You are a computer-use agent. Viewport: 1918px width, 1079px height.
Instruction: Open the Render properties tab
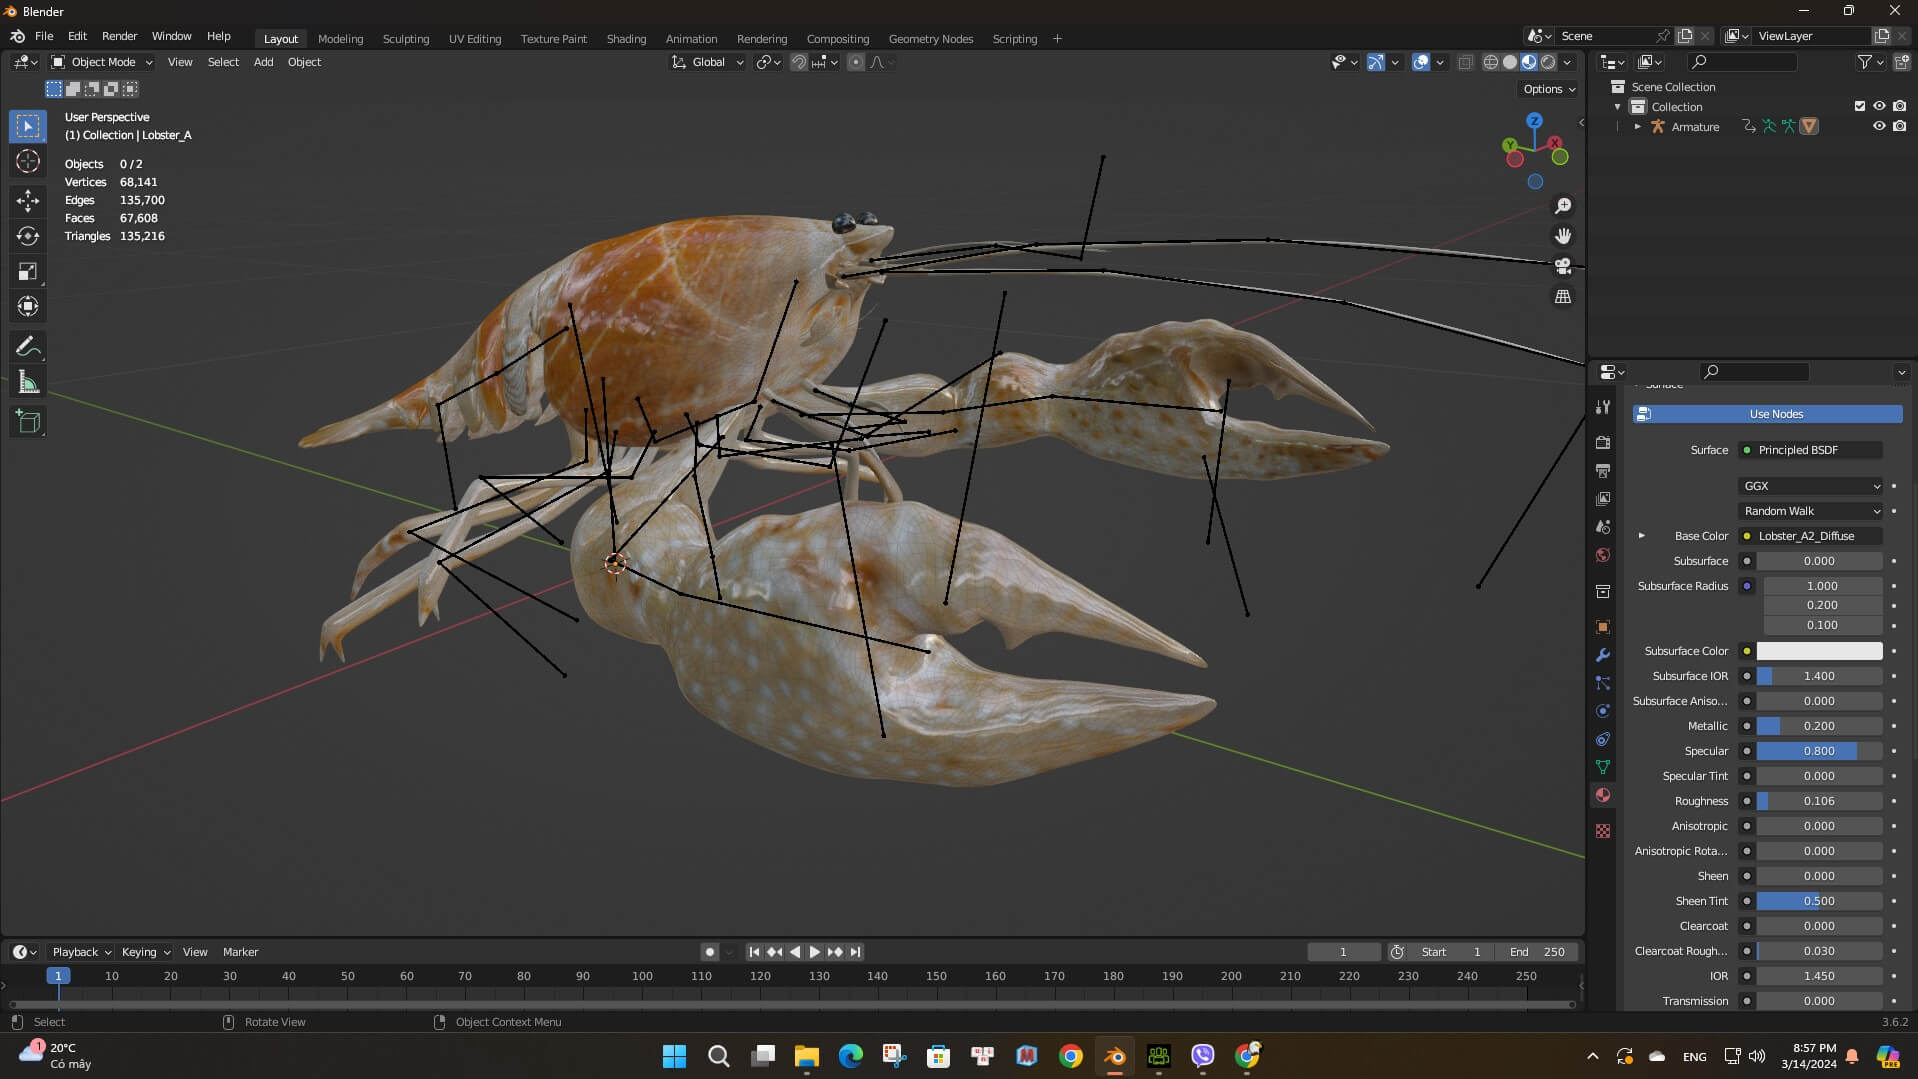point(1603,443)
